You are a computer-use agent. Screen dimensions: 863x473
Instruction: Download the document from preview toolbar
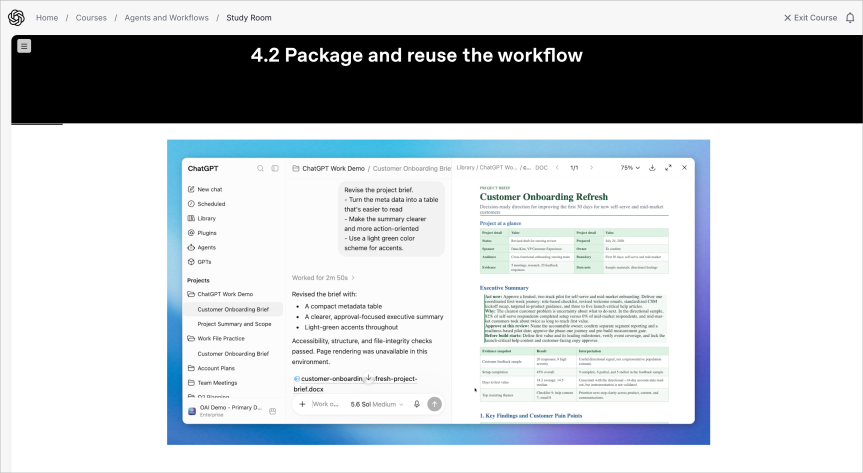click(652, 168)
